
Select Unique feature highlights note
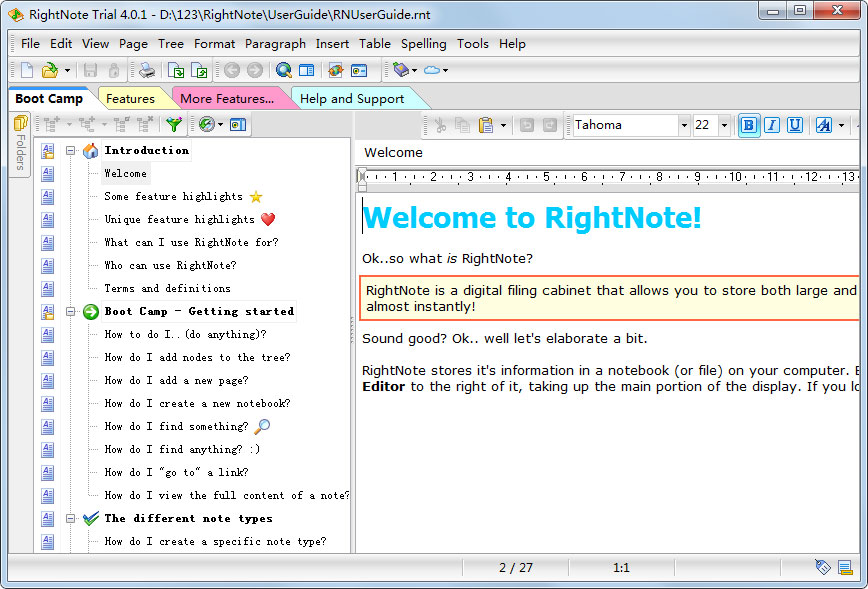pyautogui.click(x=179, y=220)
